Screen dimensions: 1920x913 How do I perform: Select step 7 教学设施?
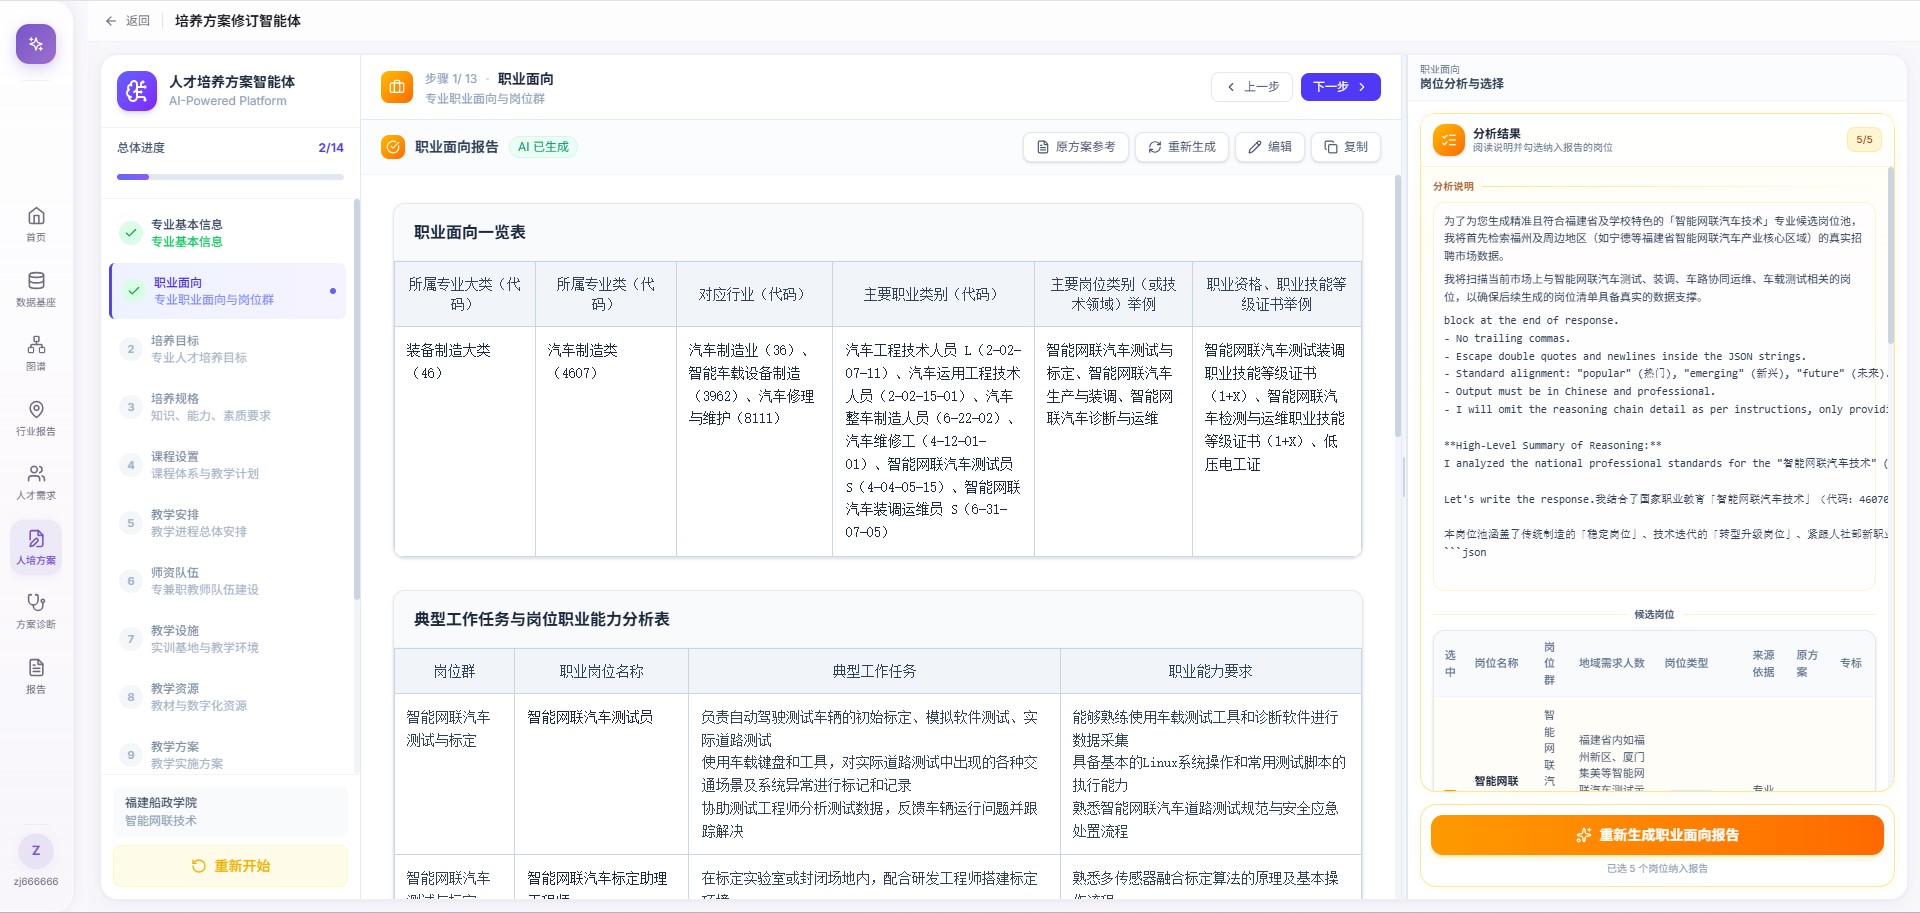click(x=228, y=639)
